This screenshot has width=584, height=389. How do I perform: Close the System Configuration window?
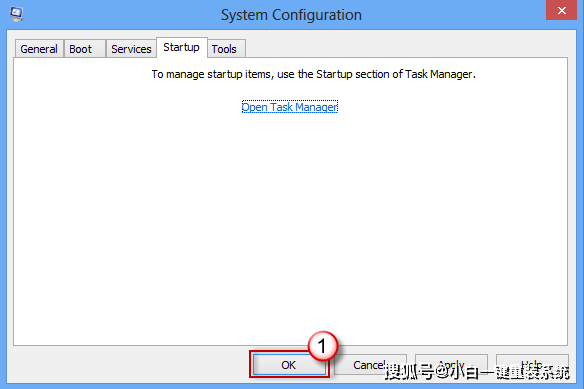pyautogui.click(x=561, y=10)
